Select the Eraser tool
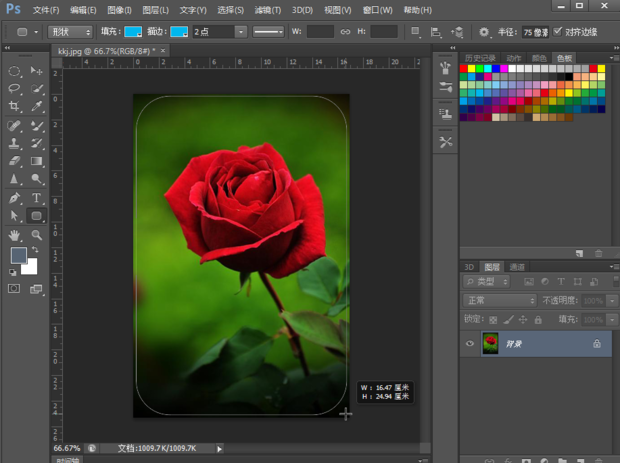620x463 pixels. (x=15, y=161)
